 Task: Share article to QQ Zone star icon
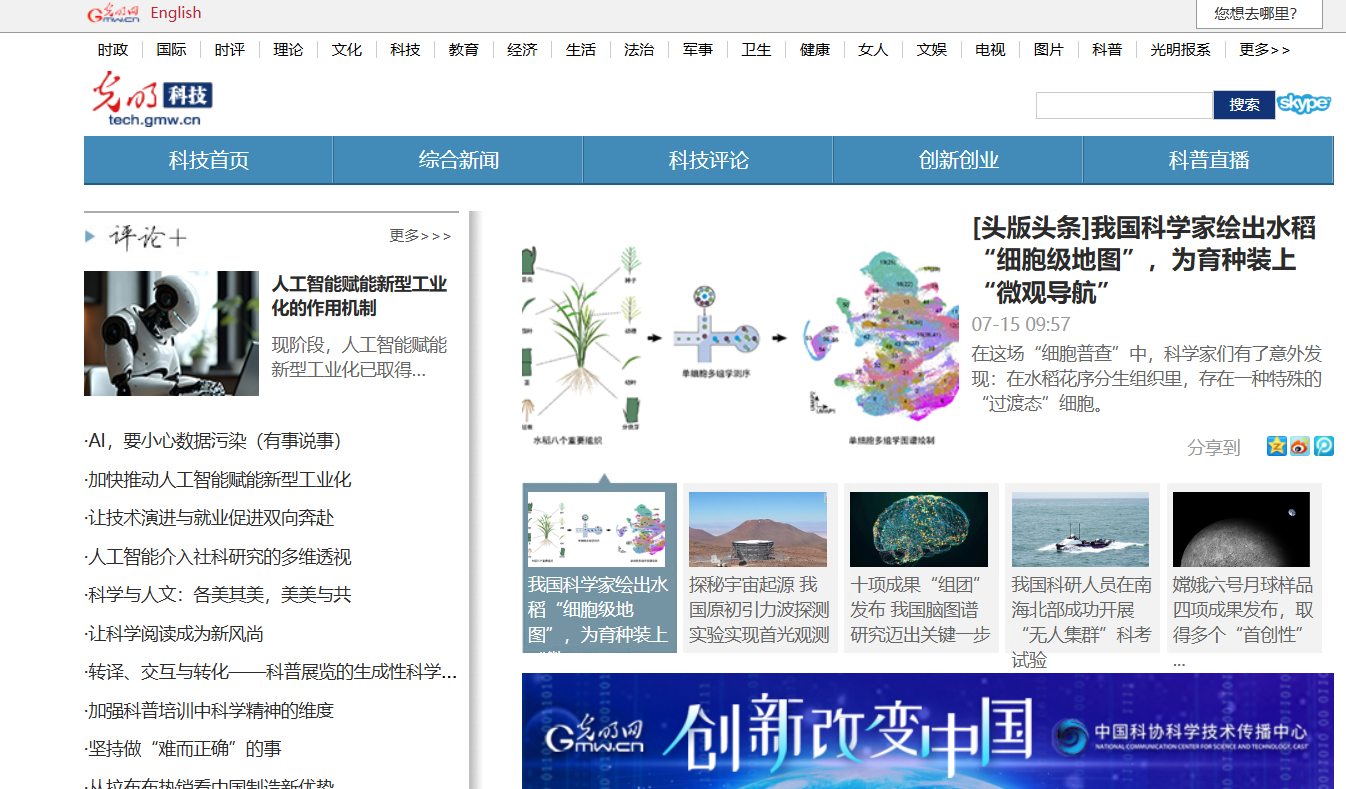pos(1276,446)
